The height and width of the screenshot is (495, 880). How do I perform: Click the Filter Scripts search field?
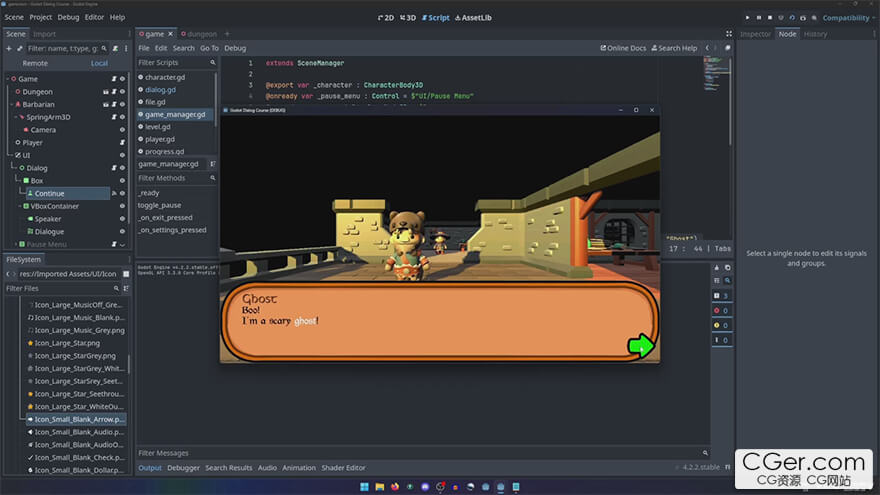pyautogui.click(x=177, y=63)
